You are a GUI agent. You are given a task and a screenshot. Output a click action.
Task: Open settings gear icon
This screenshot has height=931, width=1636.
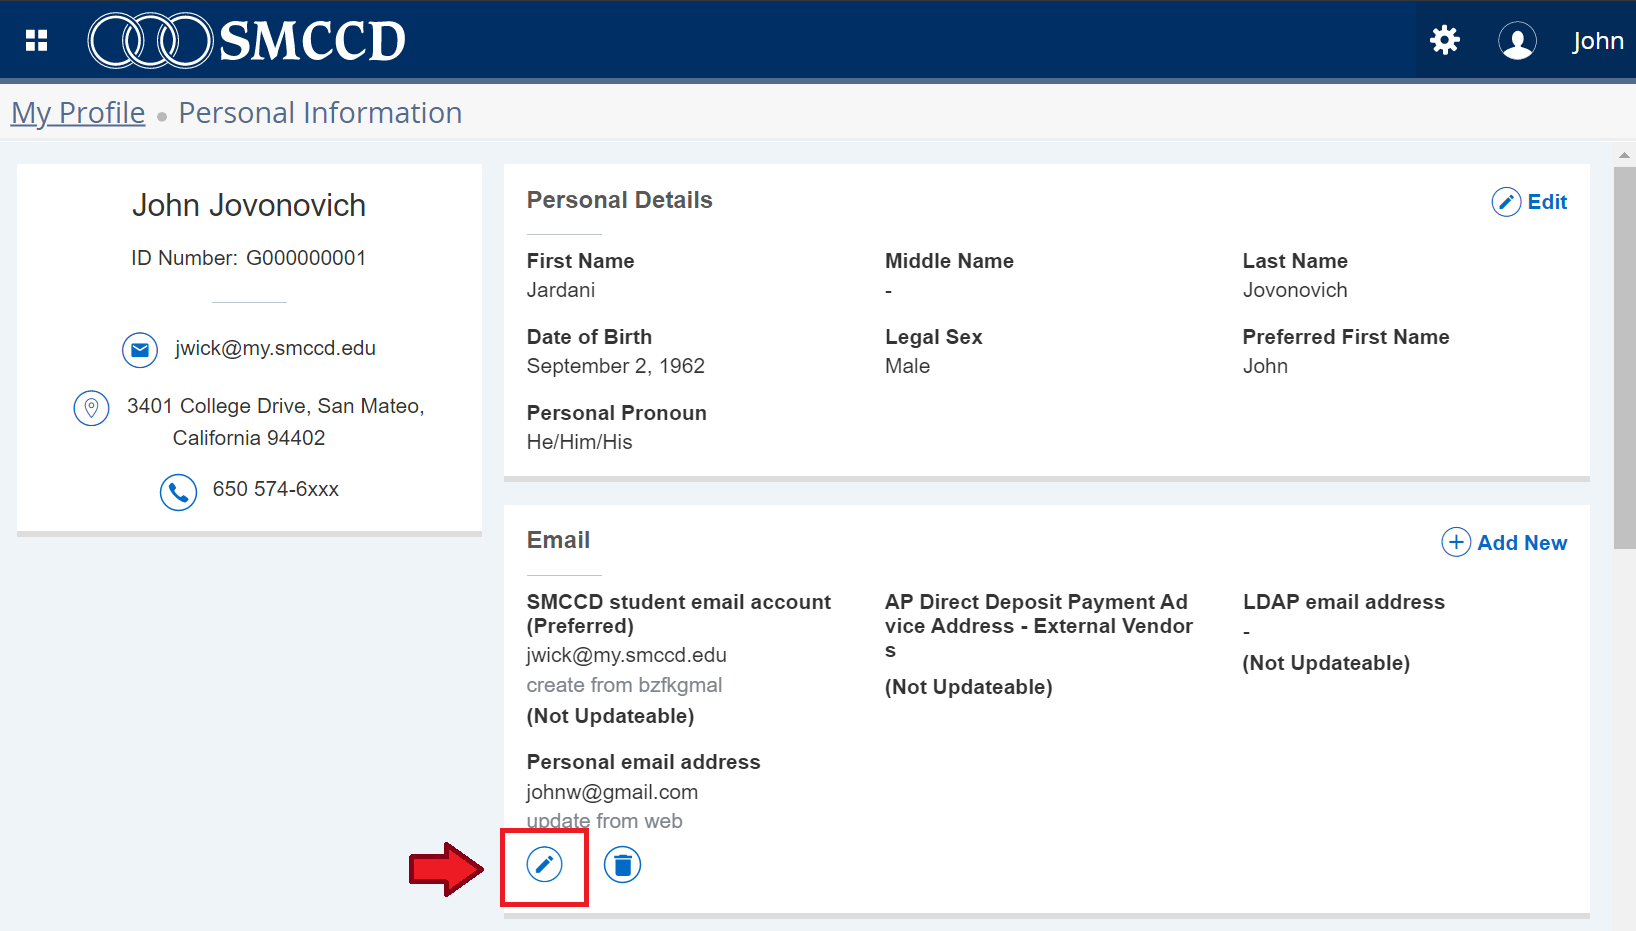1445,40
